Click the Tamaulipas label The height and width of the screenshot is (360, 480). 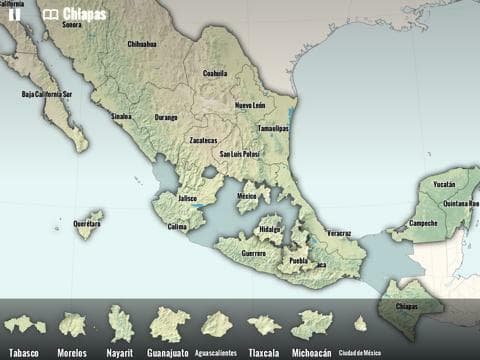(273, 128)
